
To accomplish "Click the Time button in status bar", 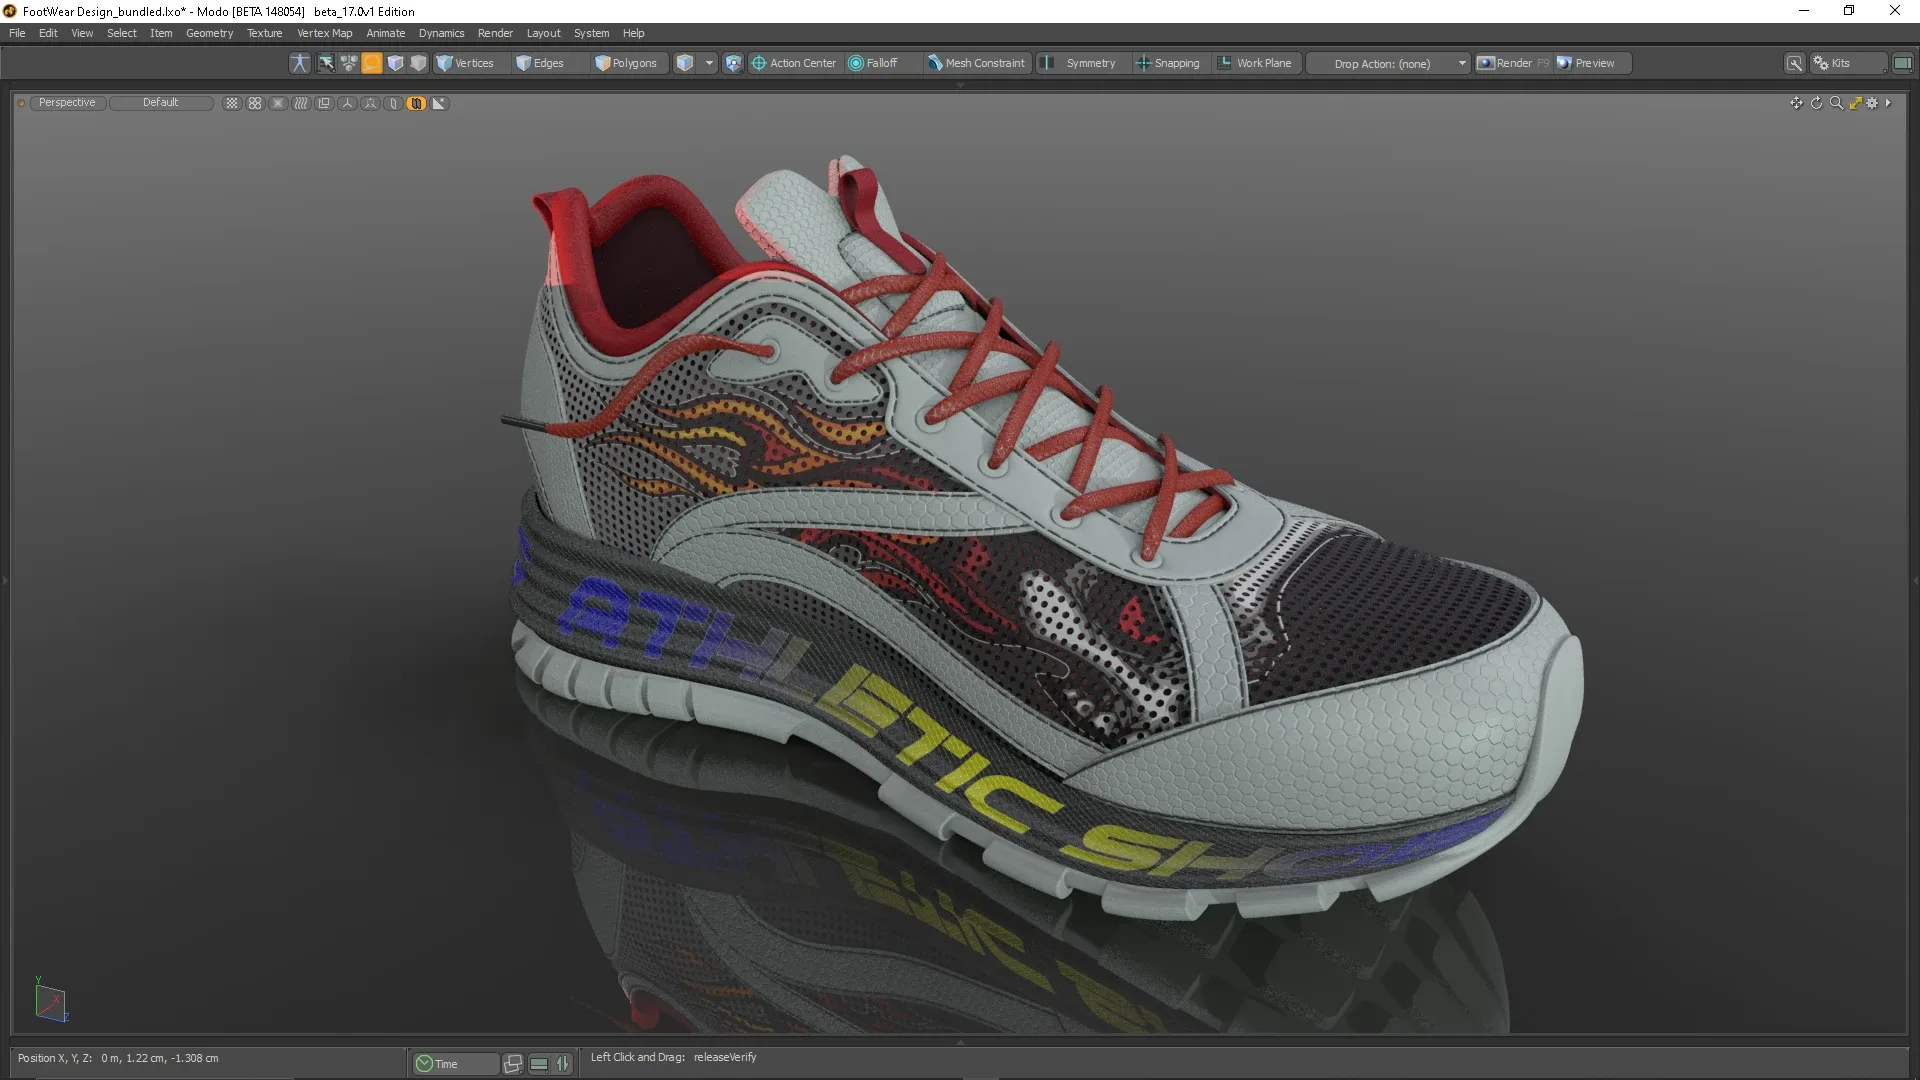I will click(455, 1064).
